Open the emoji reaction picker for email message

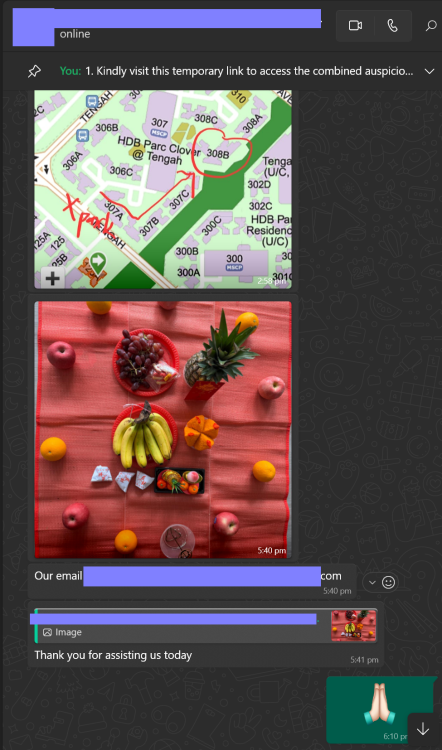tap(389, 582)
